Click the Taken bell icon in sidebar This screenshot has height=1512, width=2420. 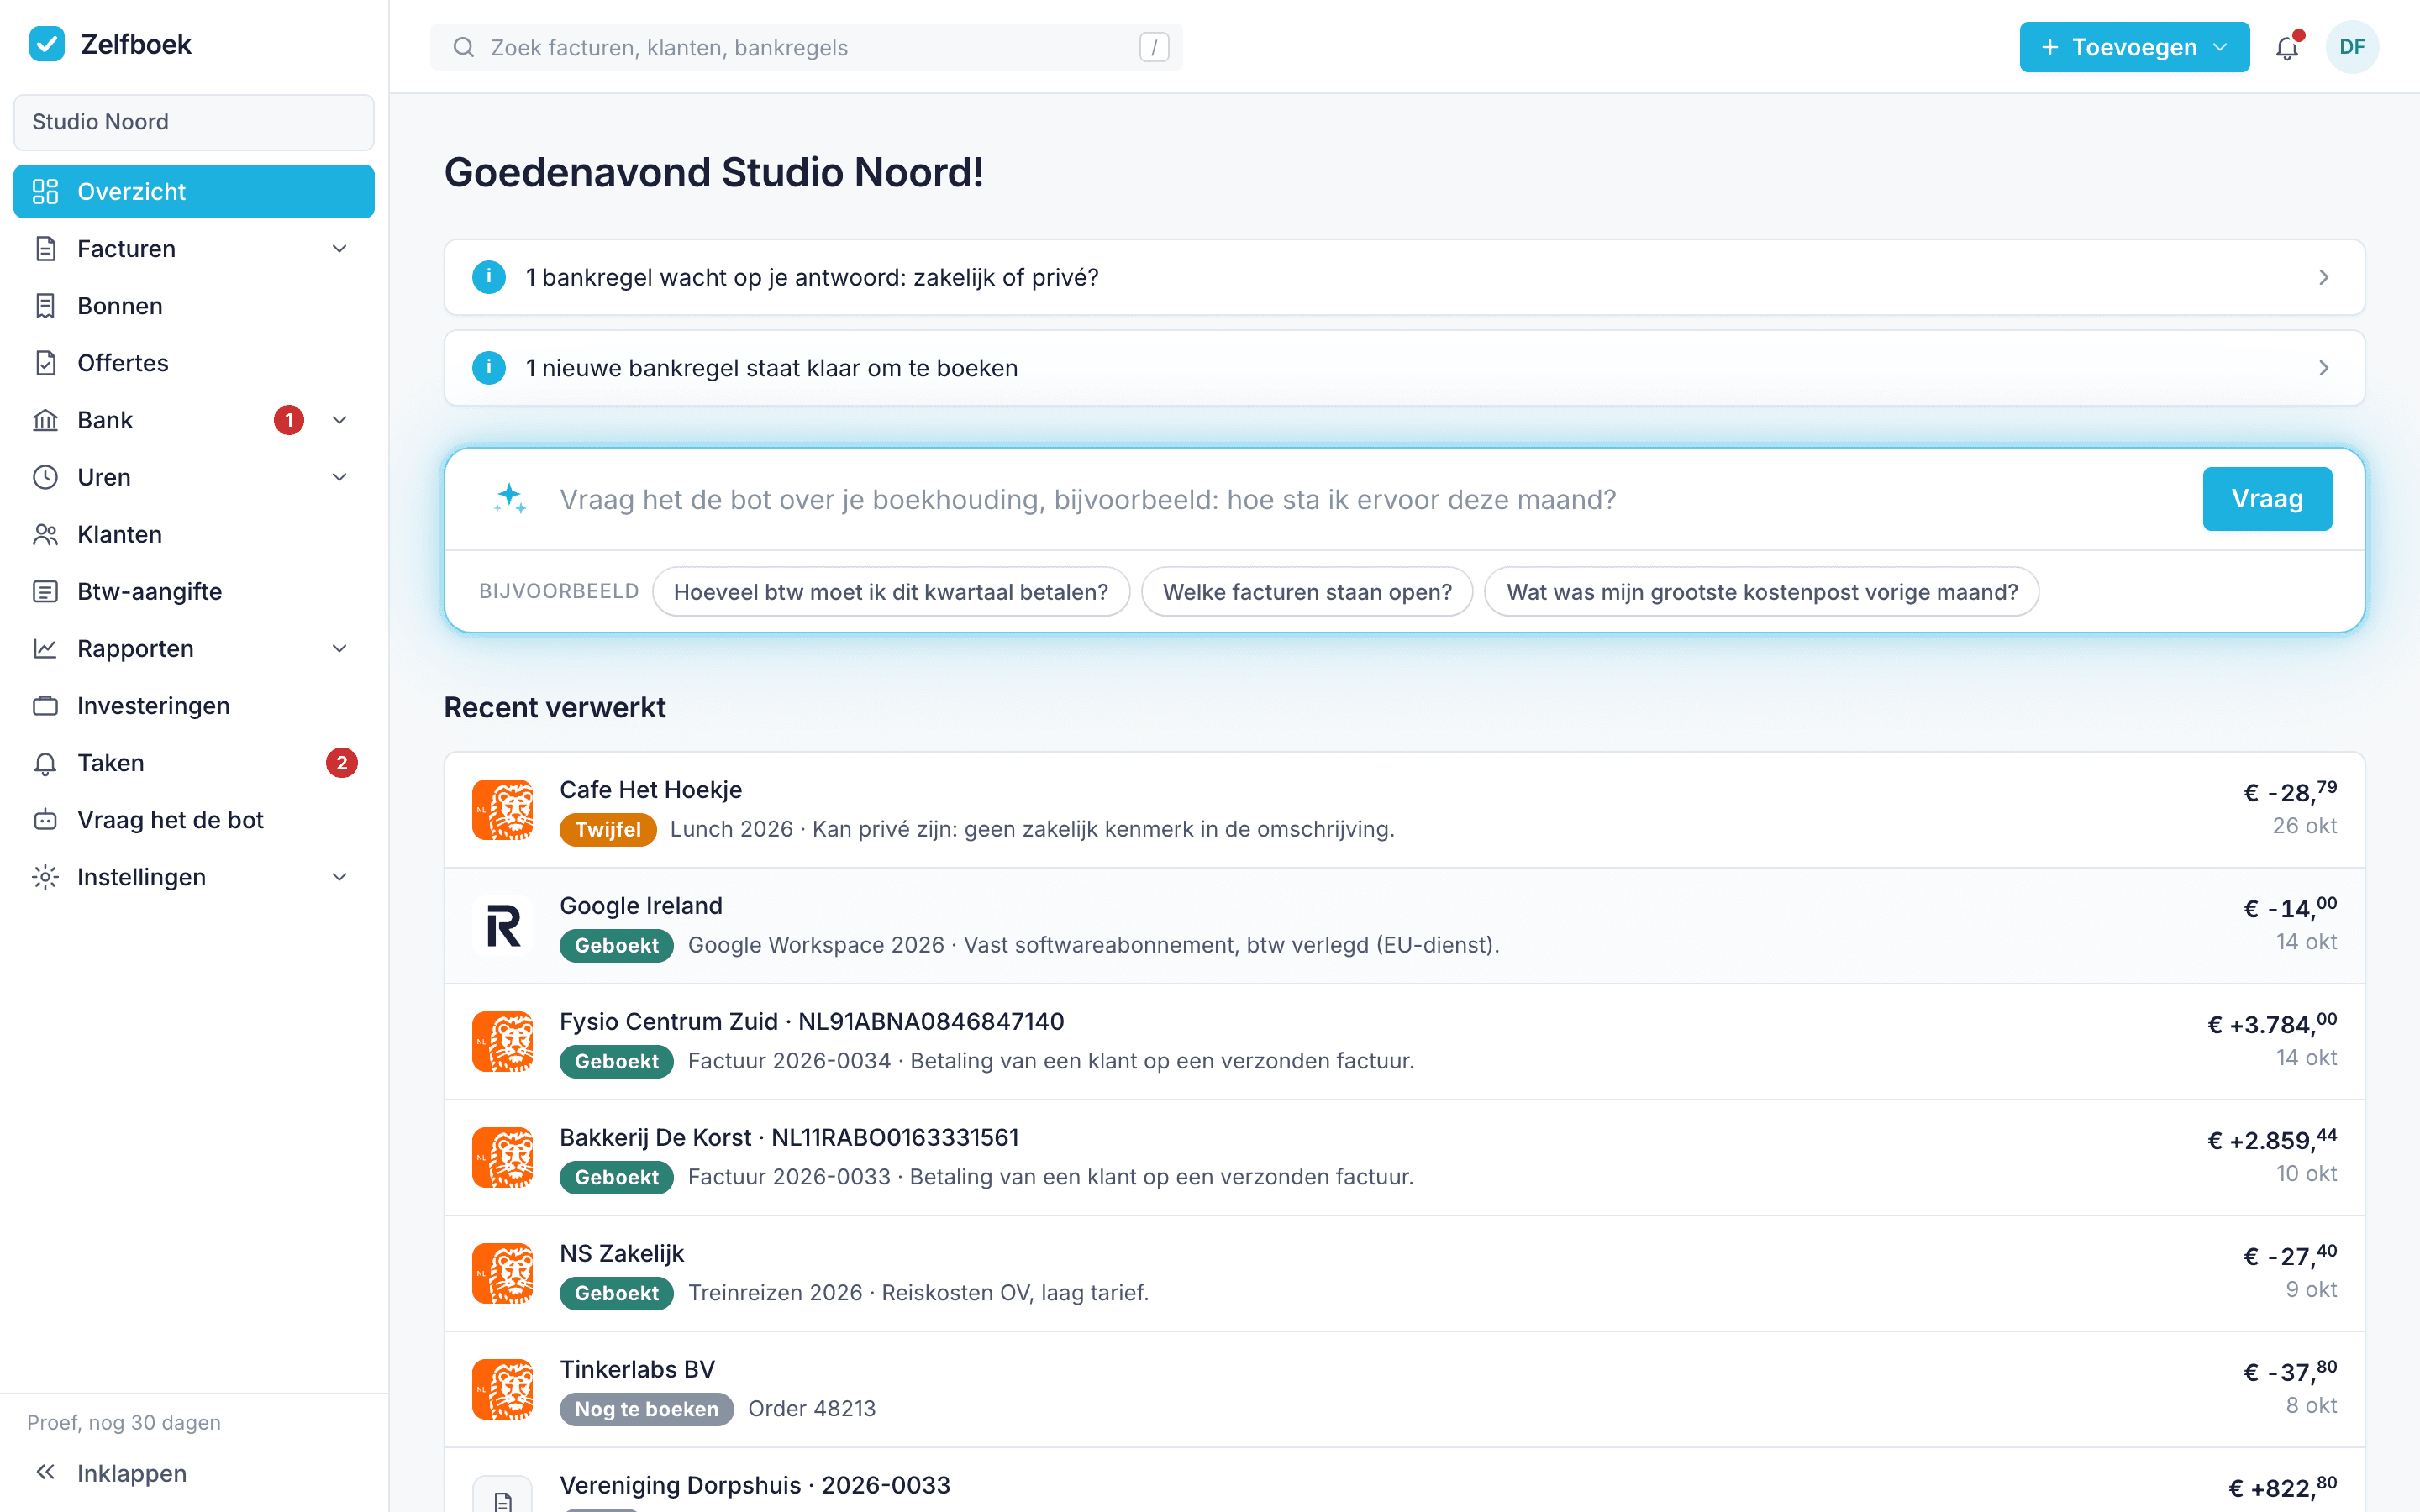pyautogui.click(x=45, y=763)
